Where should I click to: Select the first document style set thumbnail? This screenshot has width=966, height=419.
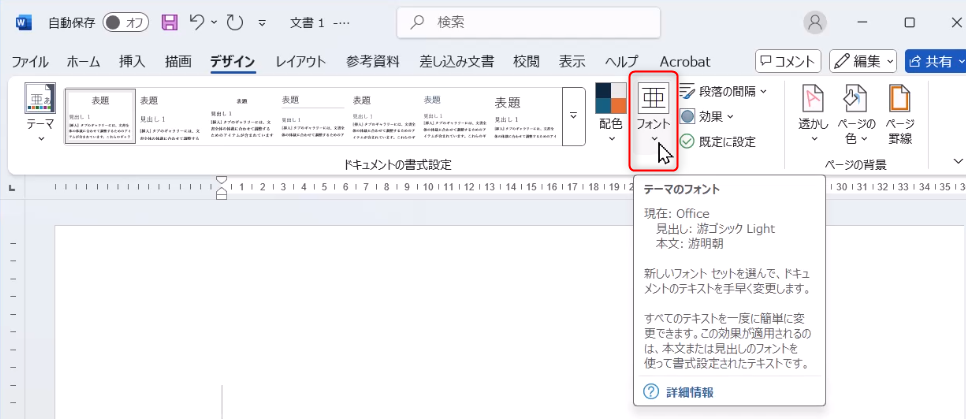[100, 117]
